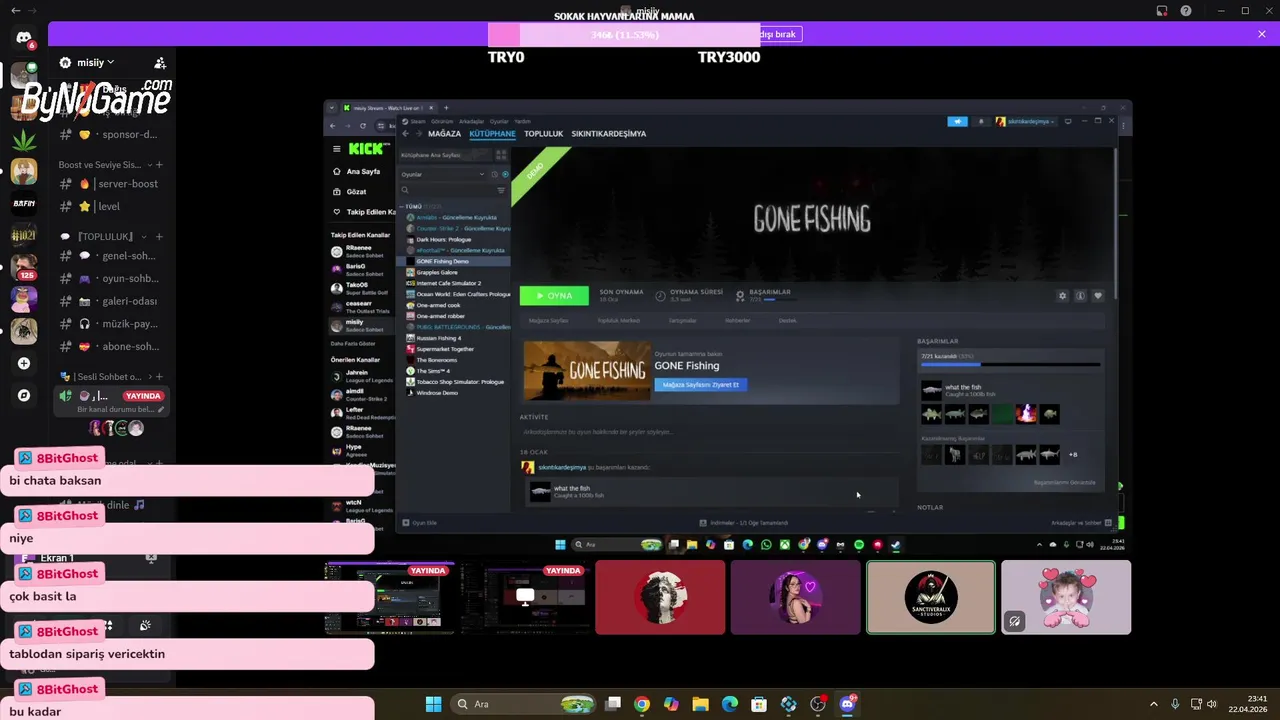Click Ana Sayfa in Kick sidebar
Screen dimensions: 1280x720
click(x=356, y=171)
